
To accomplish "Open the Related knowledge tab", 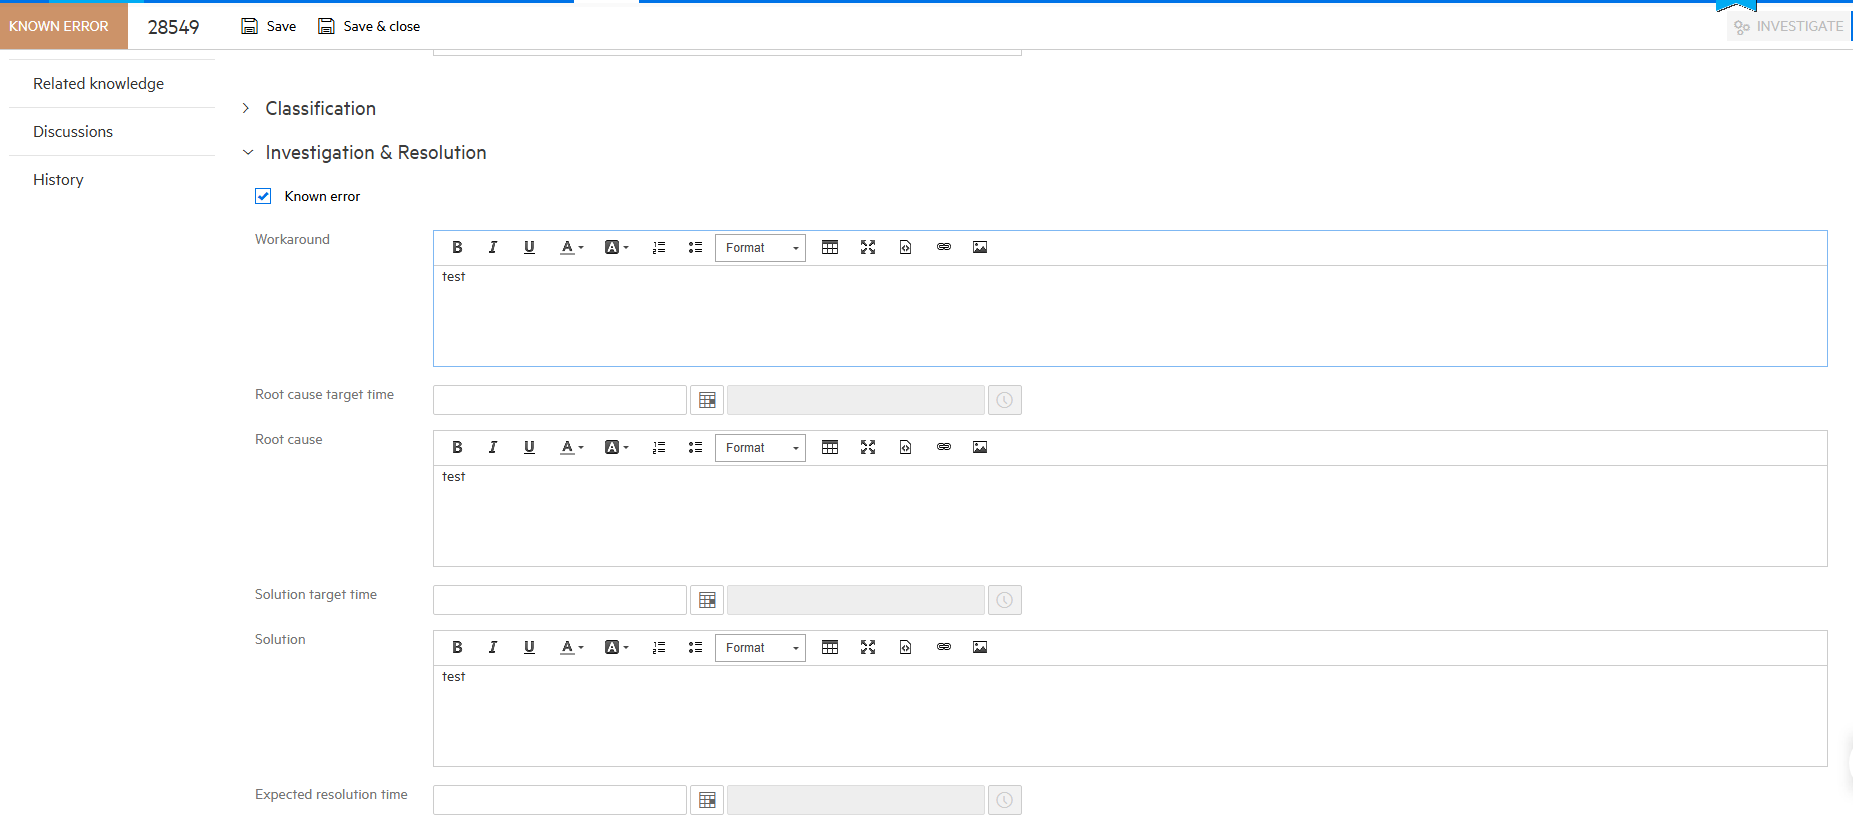I will click(98, 84).
